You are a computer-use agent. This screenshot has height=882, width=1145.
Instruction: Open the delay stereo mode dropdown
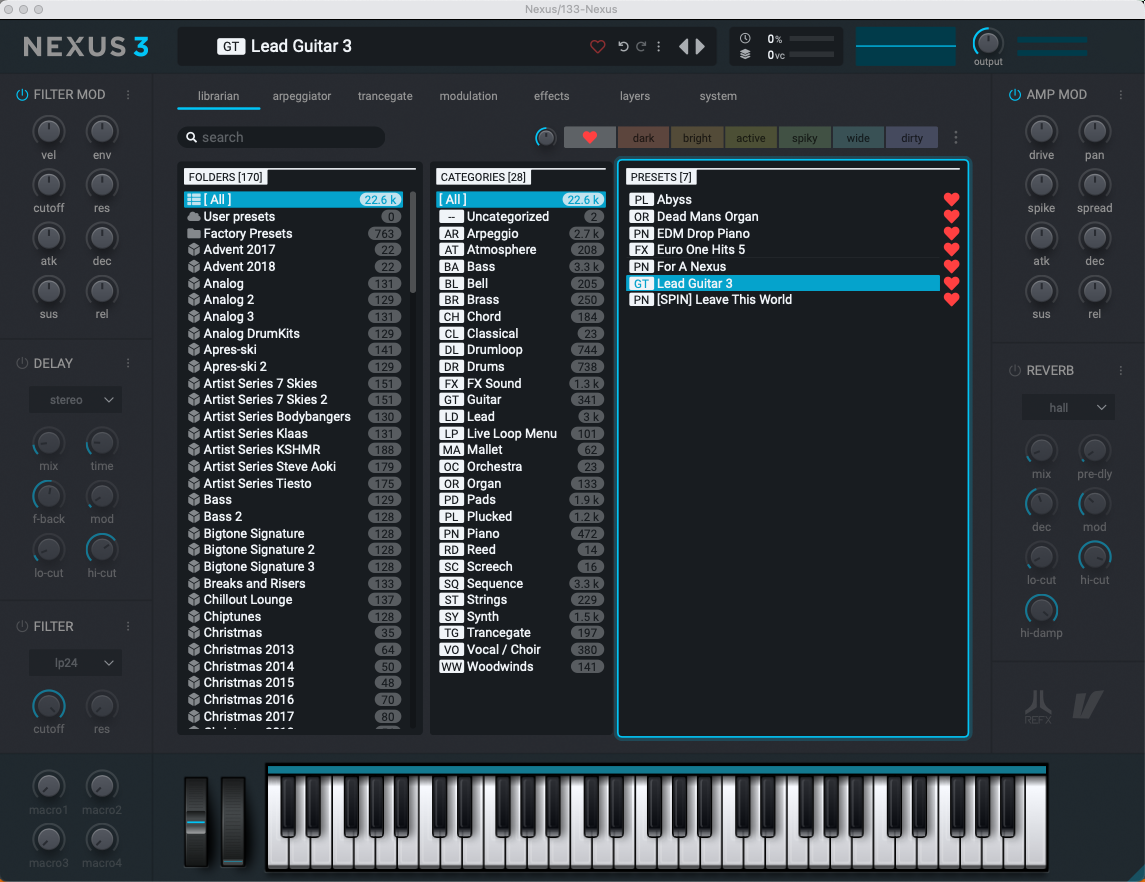tap(76, 400)
